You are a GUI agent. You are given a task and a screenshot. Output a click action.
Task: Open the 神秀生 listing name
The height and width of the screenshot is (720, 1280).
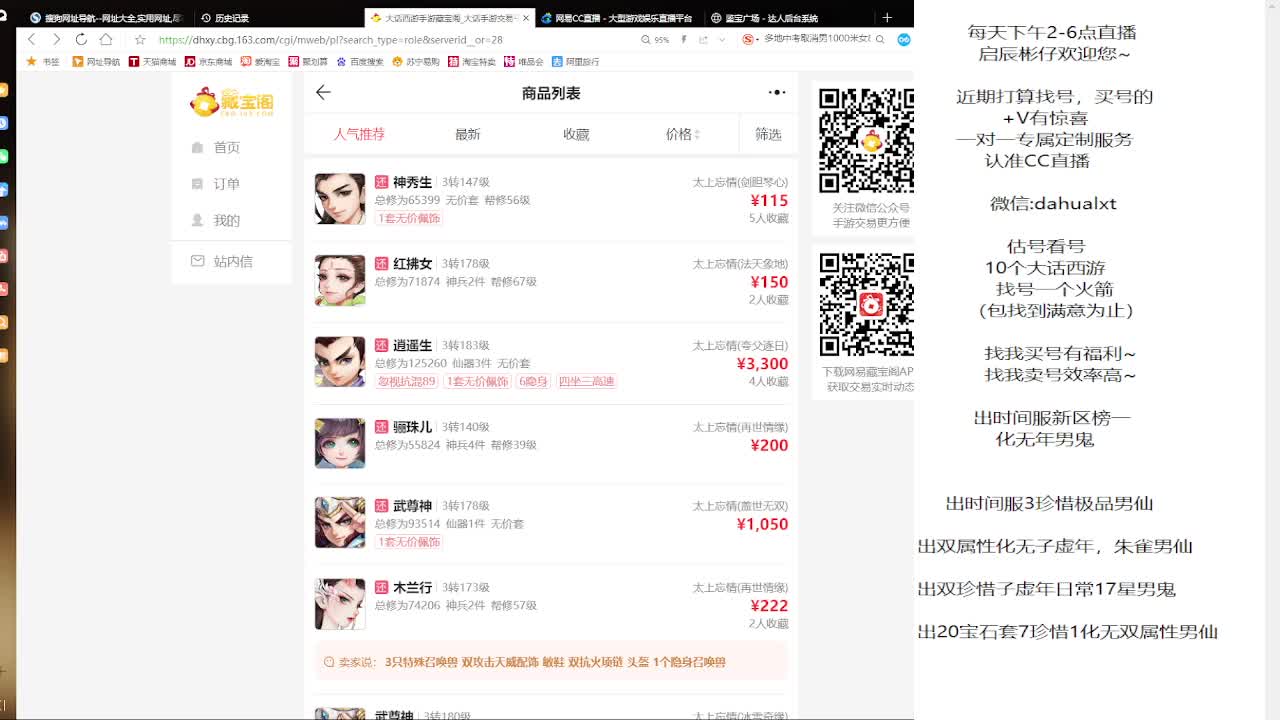tap(412, 182)
